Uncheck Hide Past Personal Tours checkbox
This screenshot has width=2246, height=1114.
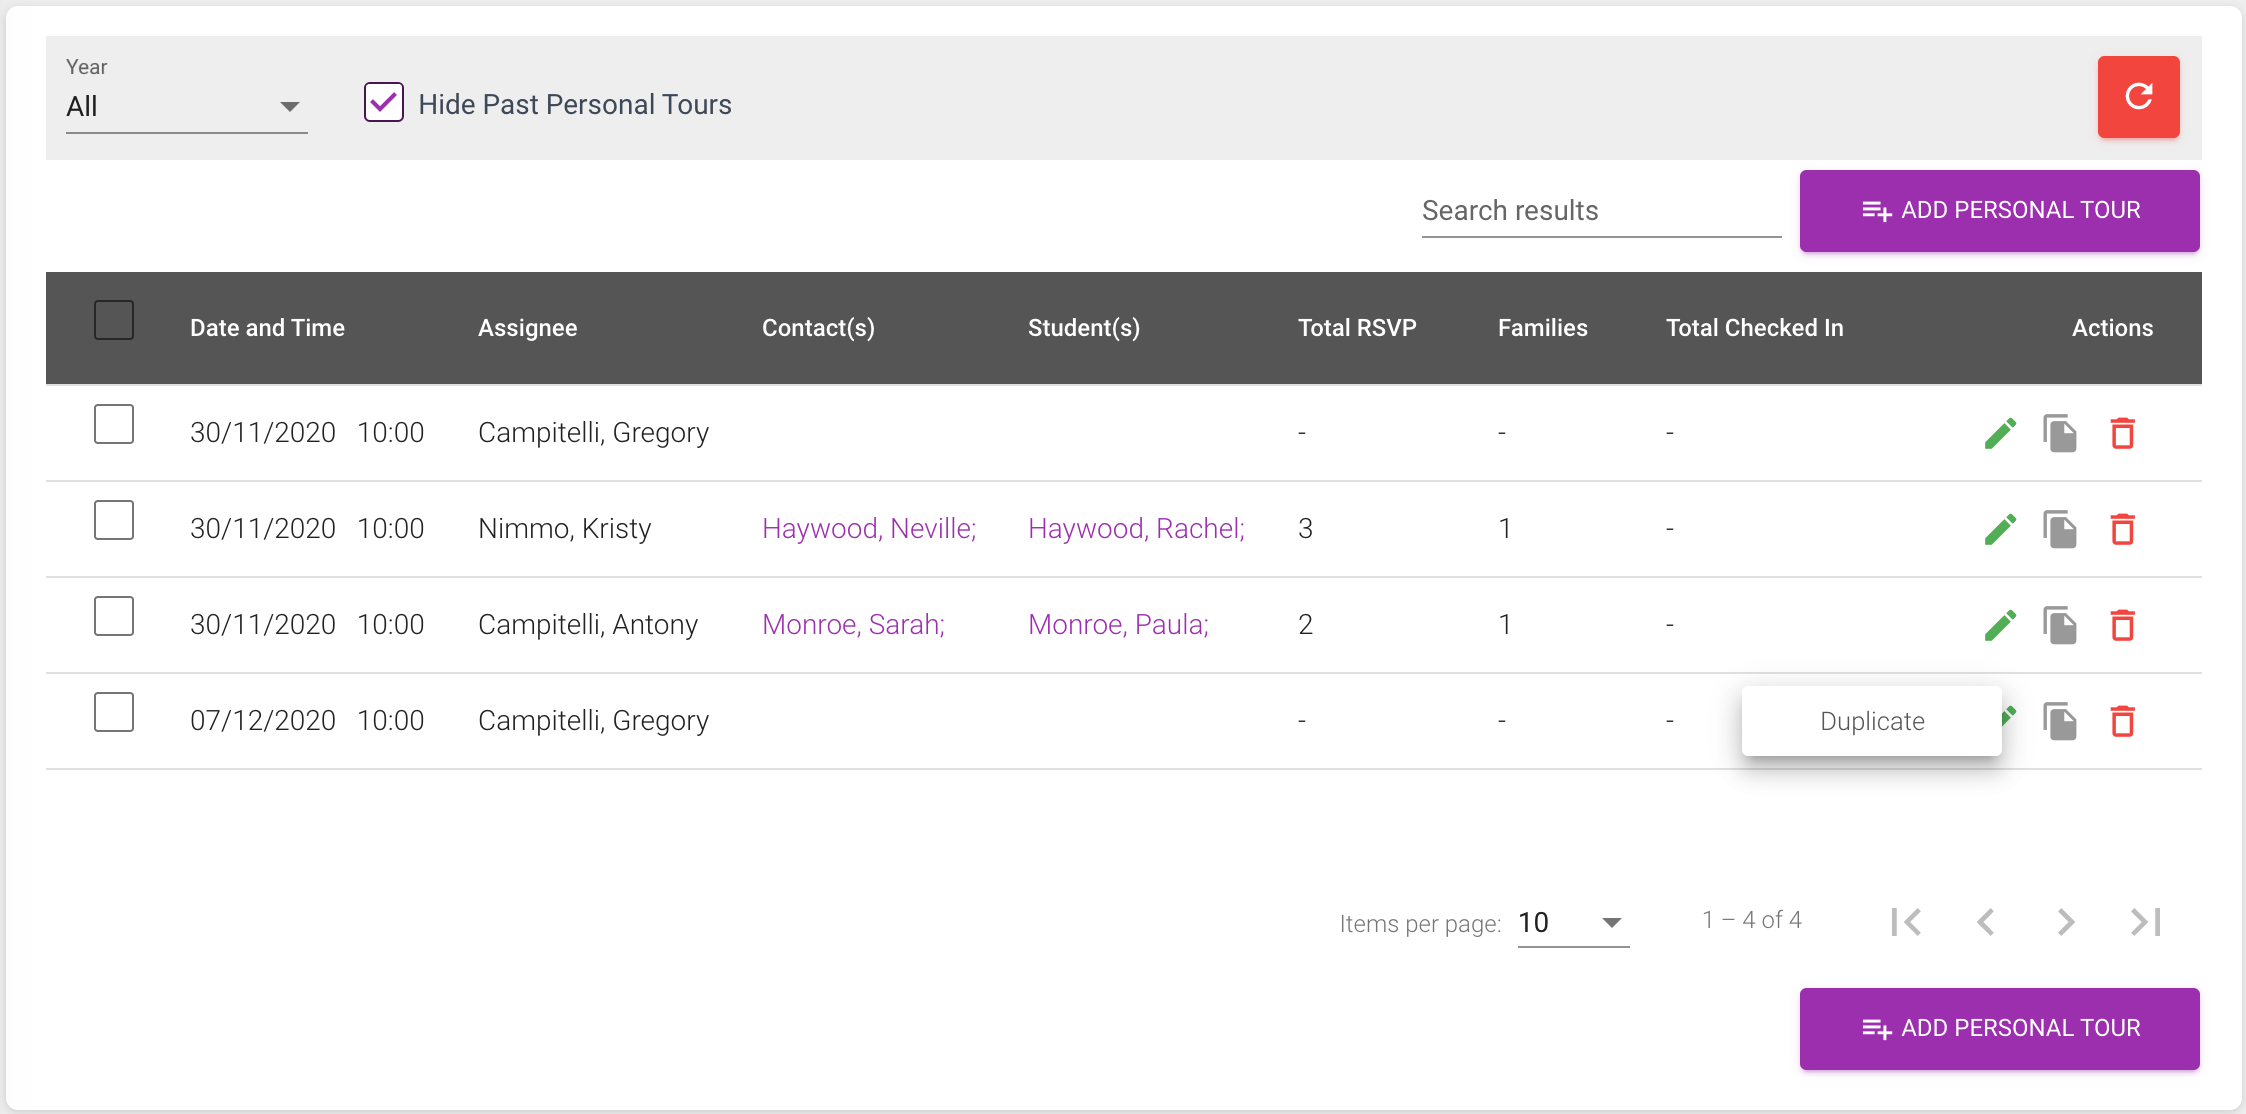[384, 102]
